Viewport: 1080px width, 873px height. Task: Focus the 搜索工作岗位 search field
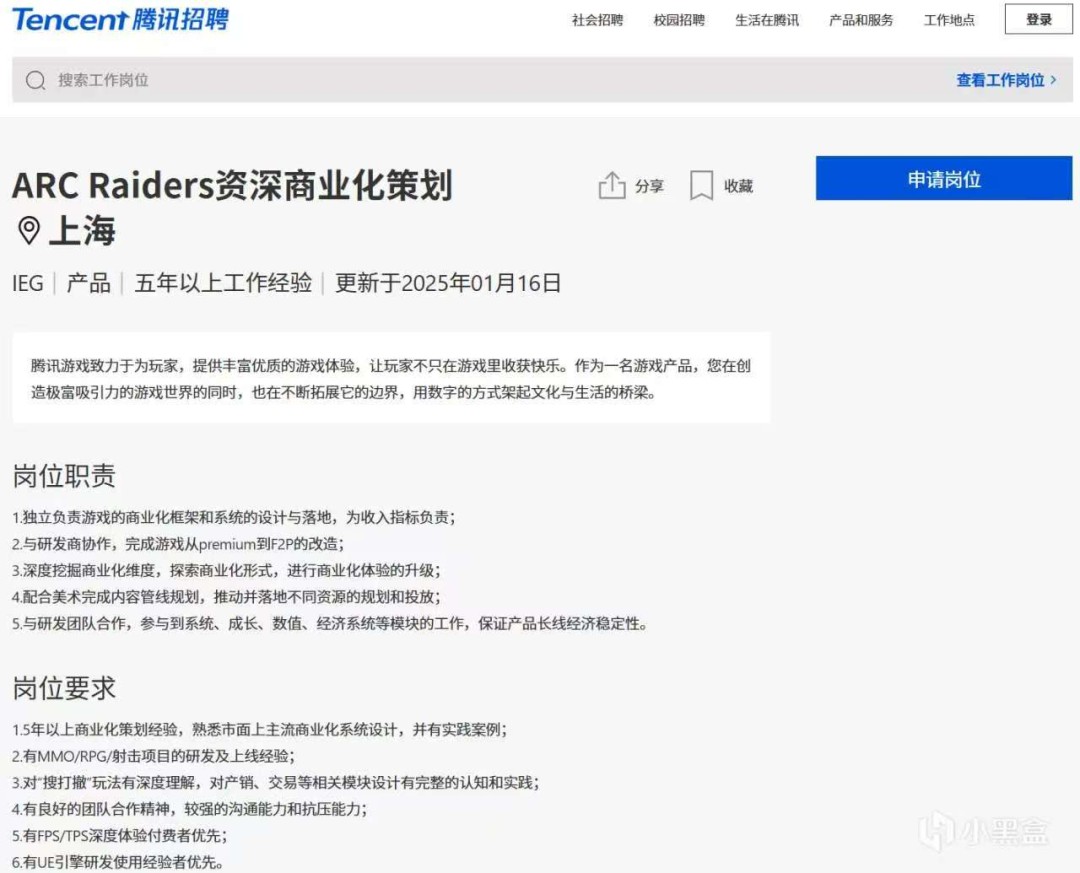pyautogui.click(x=400, y=80)
